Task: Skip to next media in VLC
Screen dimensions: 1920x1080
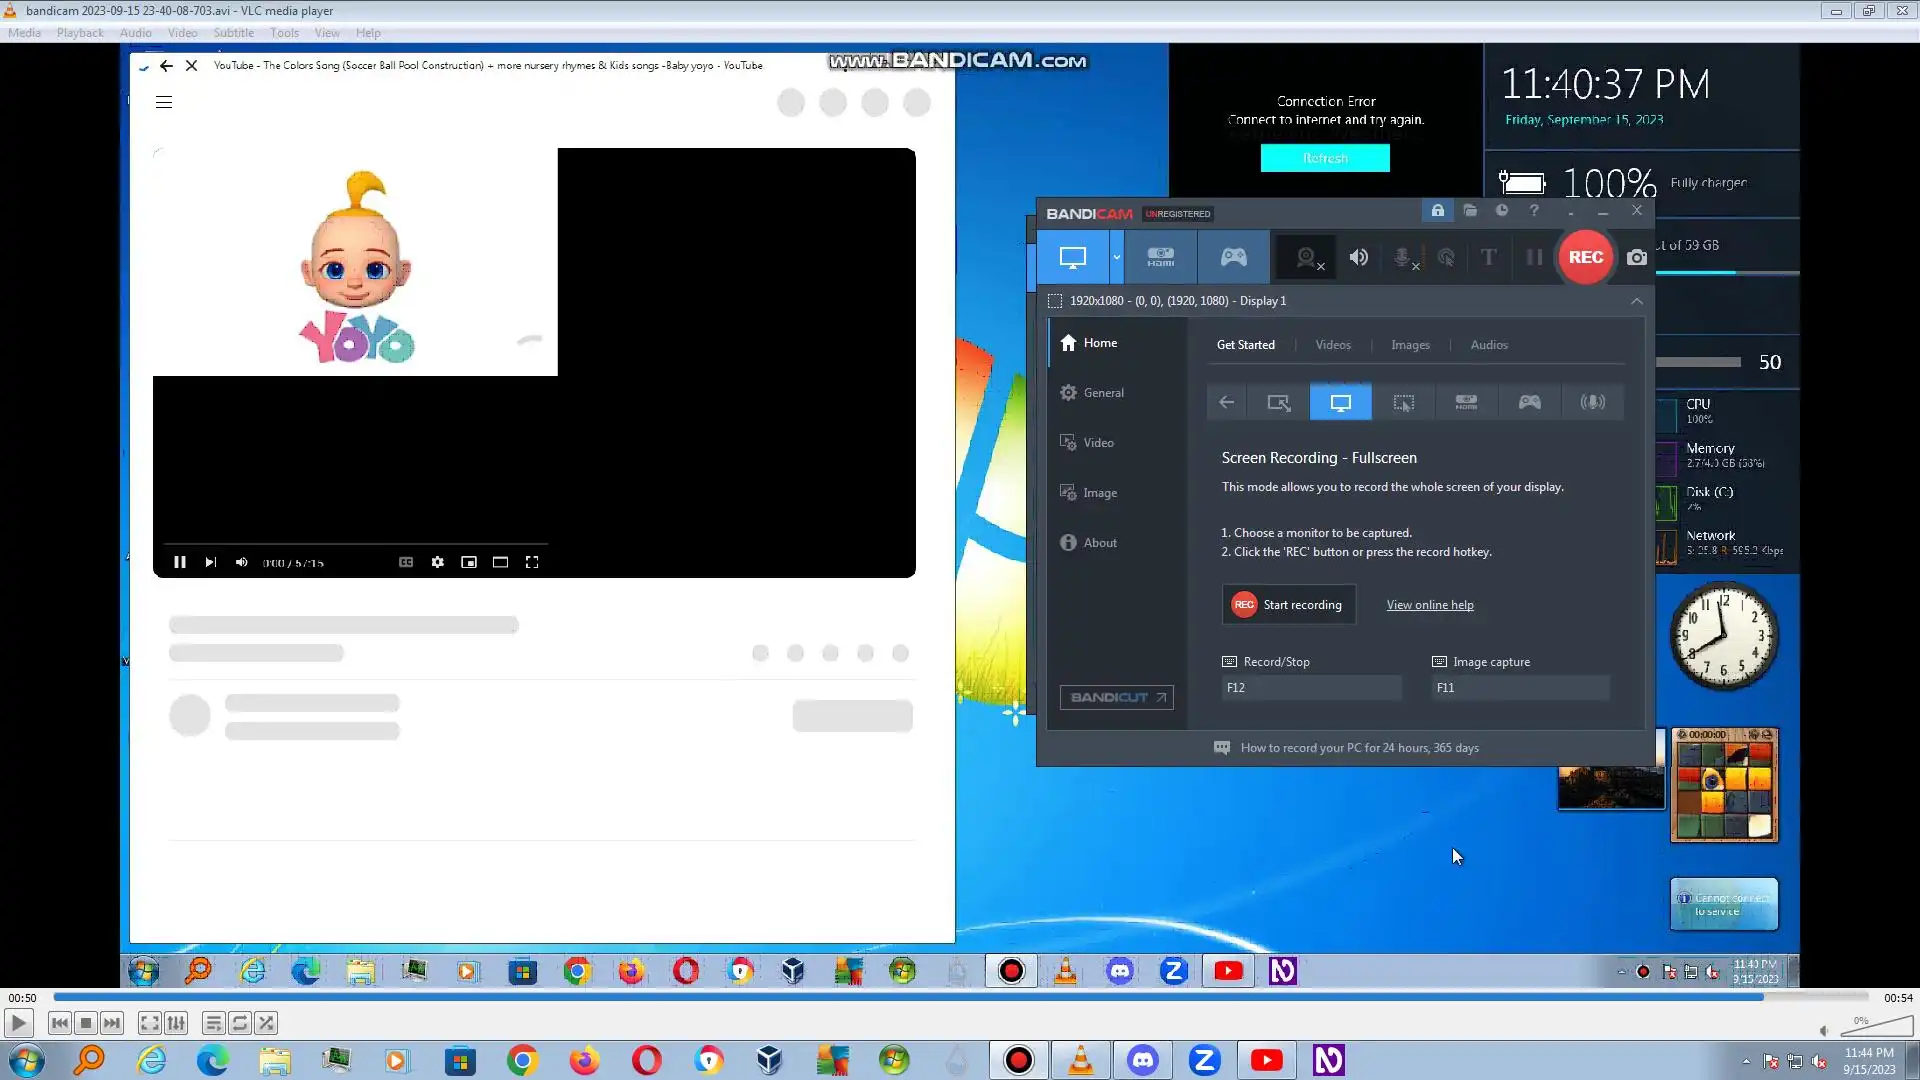Action: pyautogui.click(x=112, y=1023)
